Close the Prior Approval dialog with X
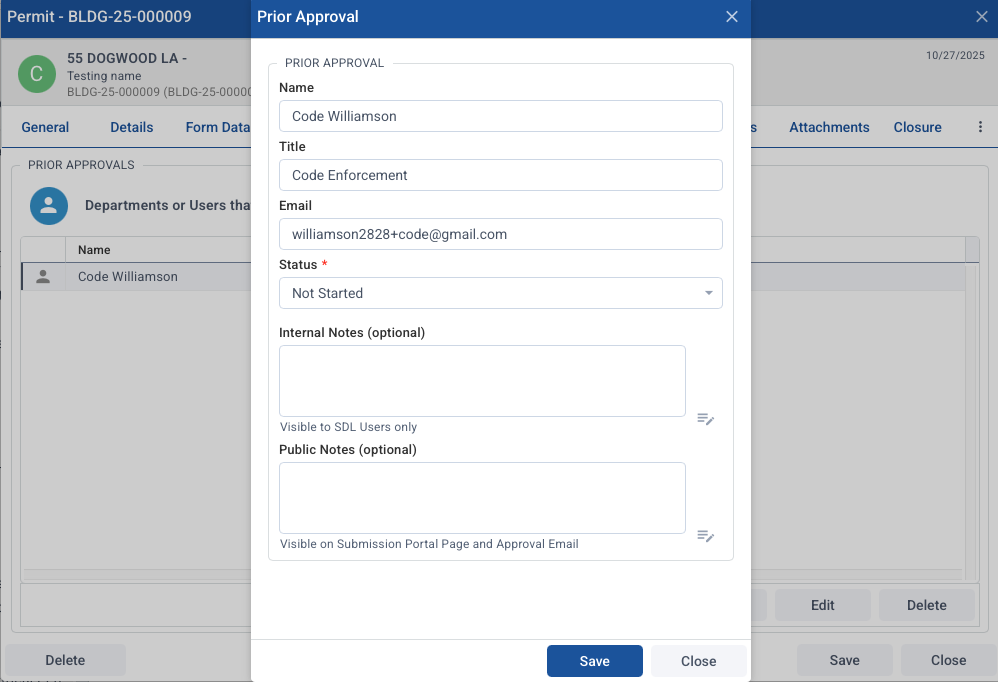 732,17
